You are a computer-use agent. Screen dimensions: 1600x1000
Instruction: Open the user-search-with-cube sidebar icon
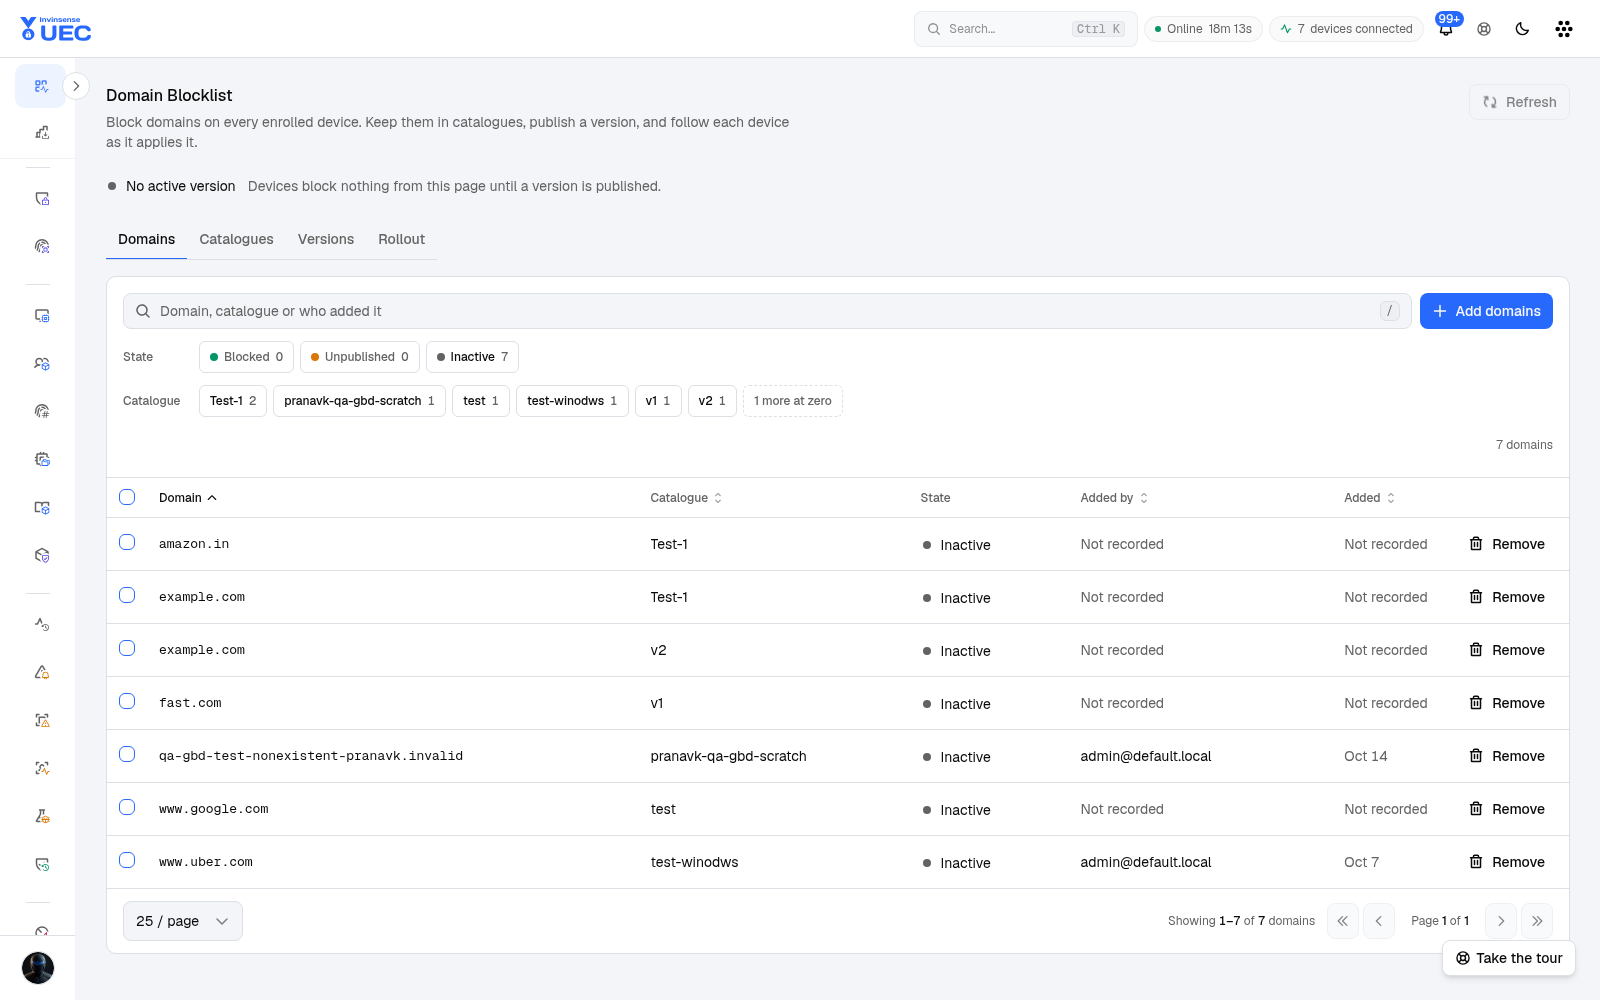(x=42, y=364)
